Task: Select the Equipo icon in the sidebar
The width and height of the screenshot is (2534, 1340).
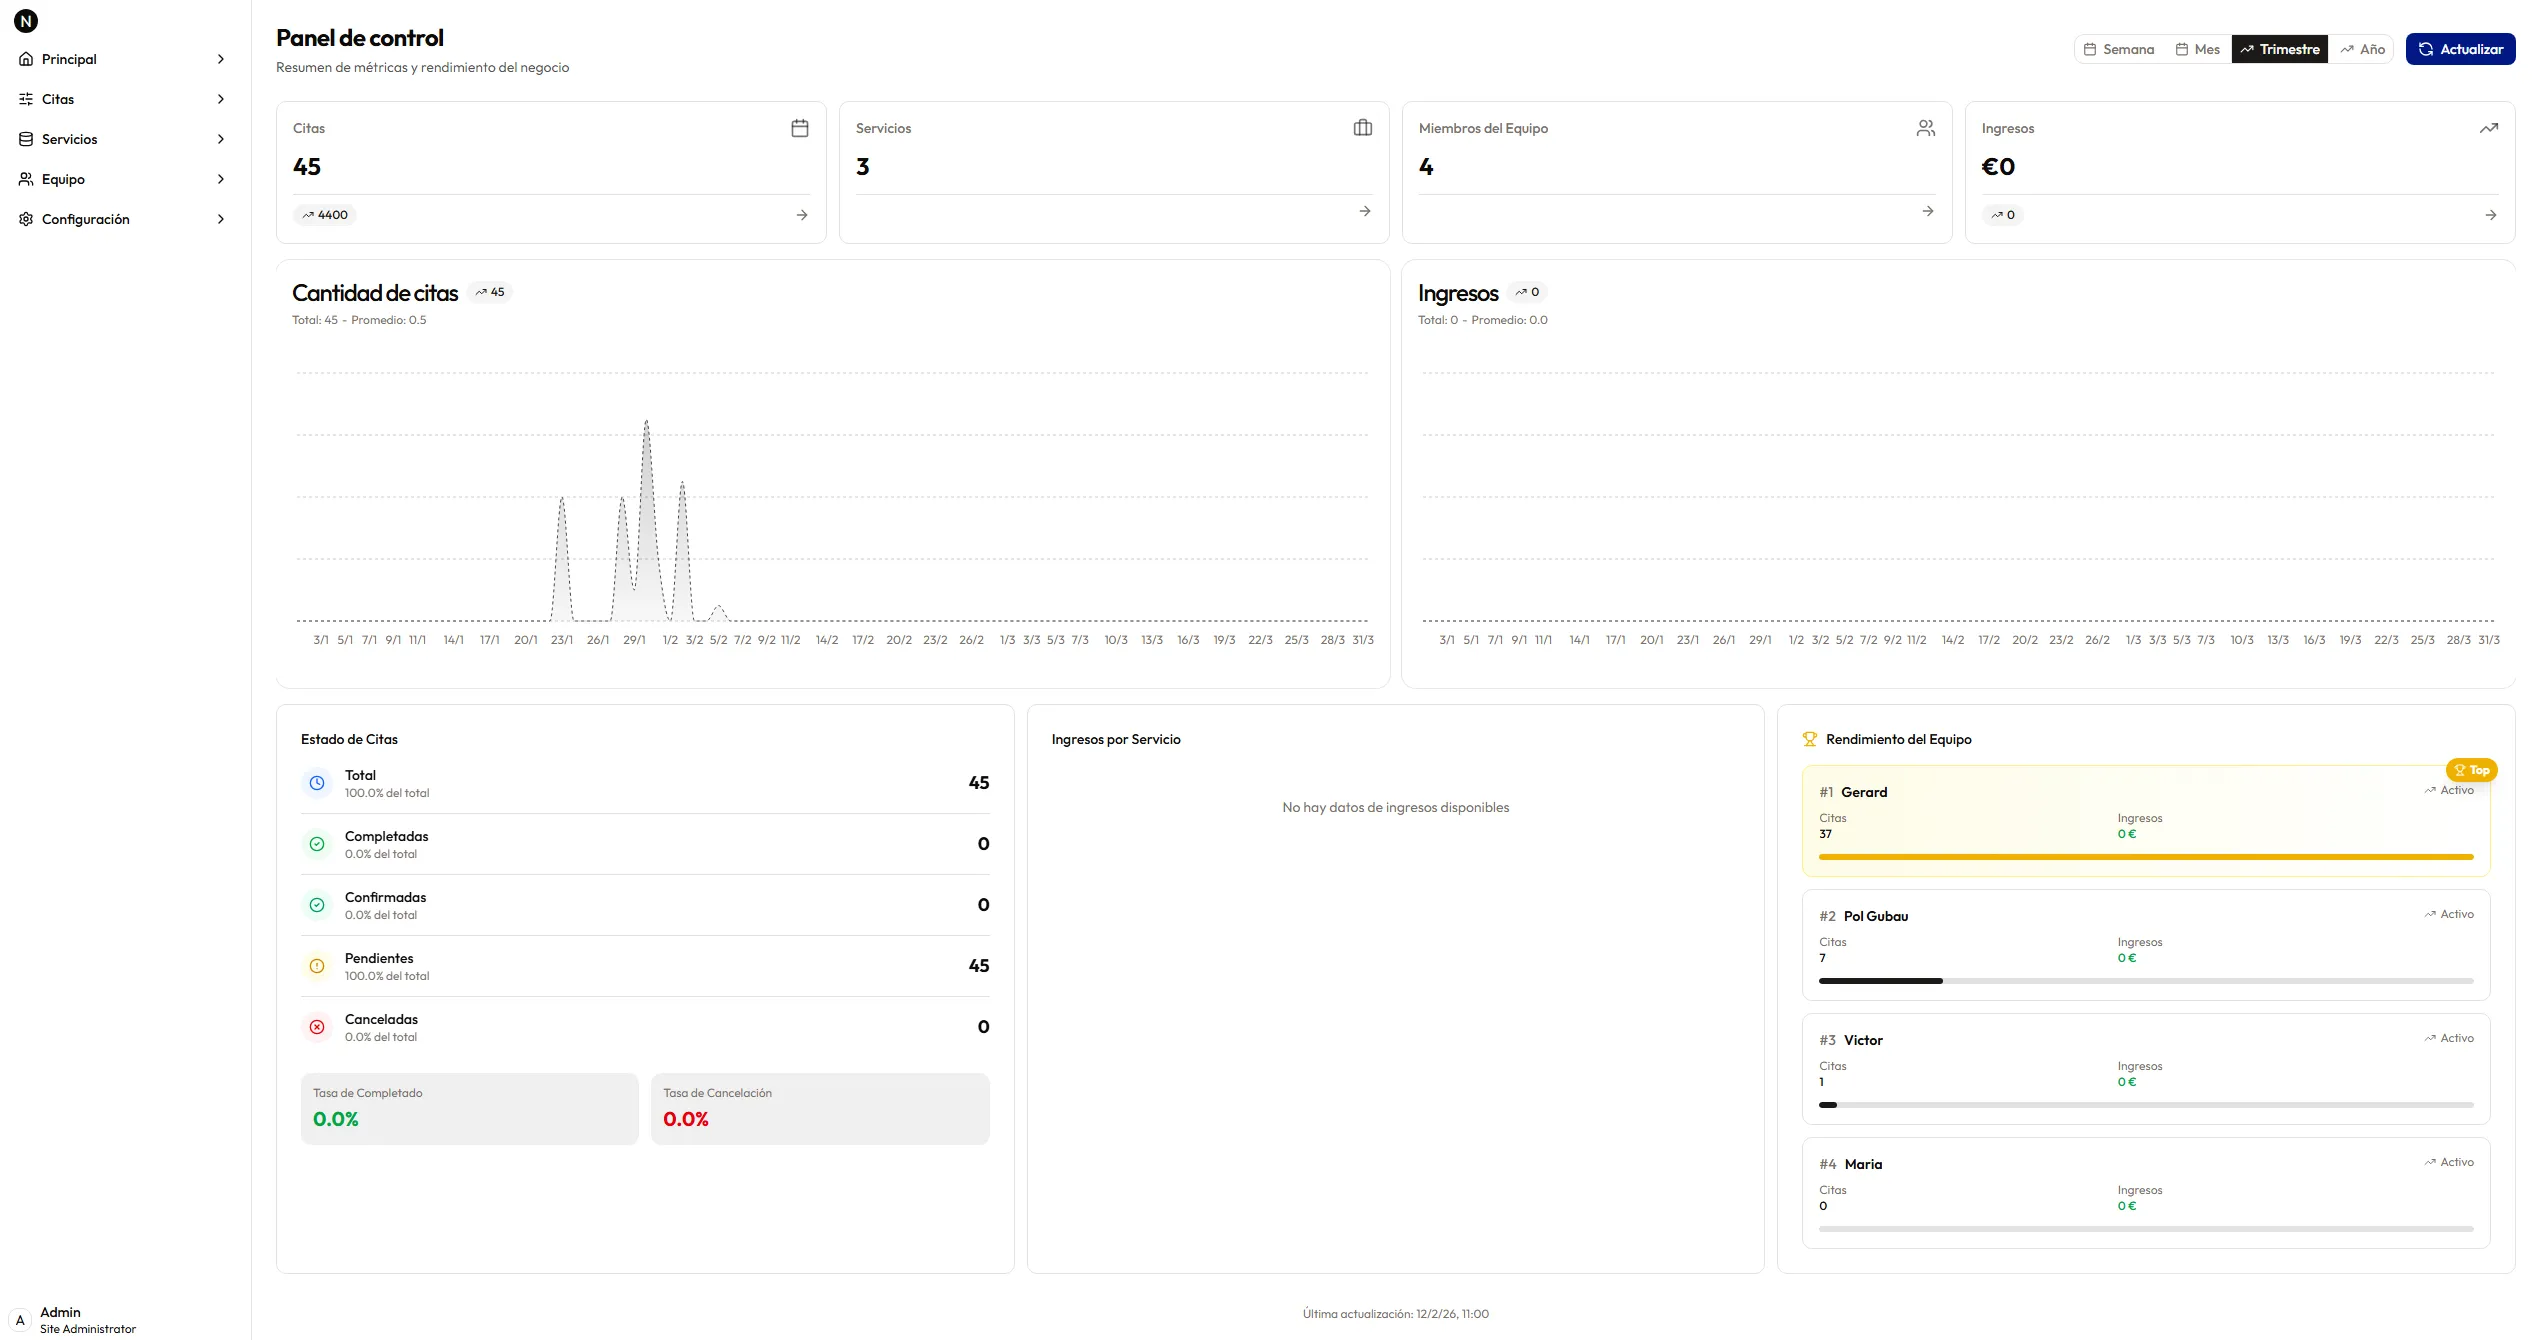Action: (27, 178)
